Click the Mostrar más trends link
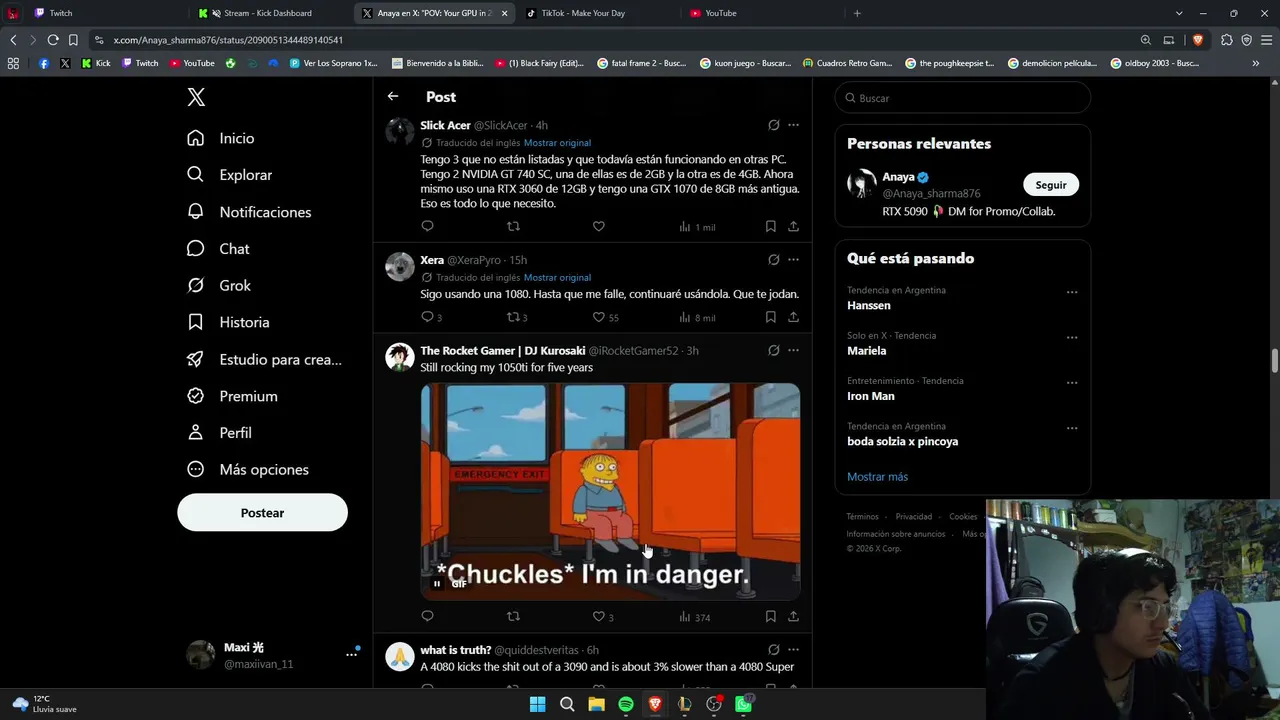 (877, 477)
